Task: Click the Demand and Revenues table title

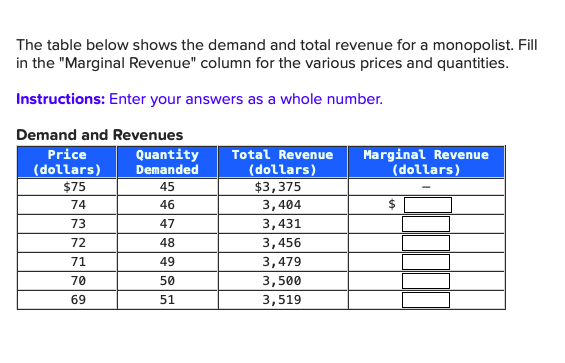Action: tap(100, 135)
